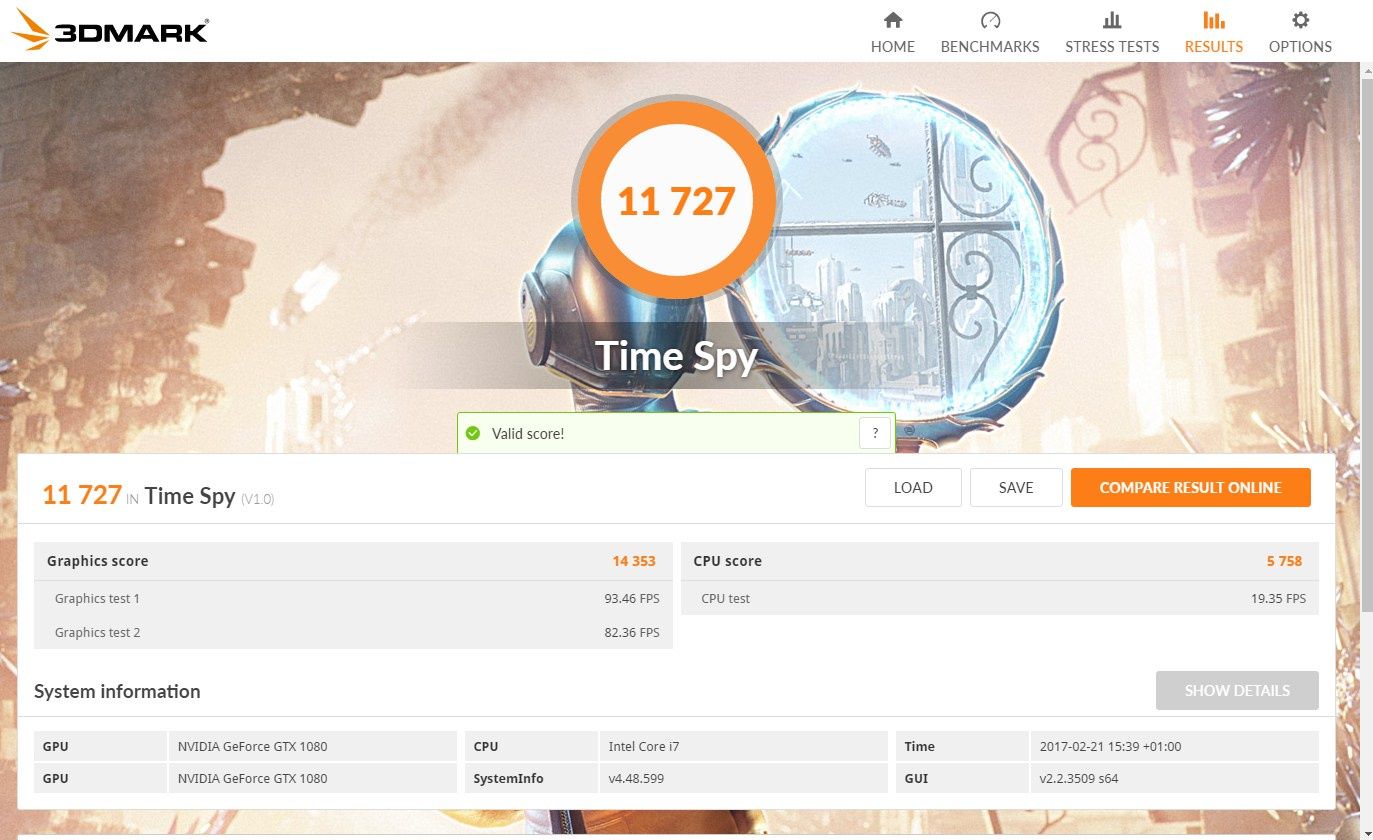Click the 3DMark logo
1373x840 pixels.
click(110, 30)
